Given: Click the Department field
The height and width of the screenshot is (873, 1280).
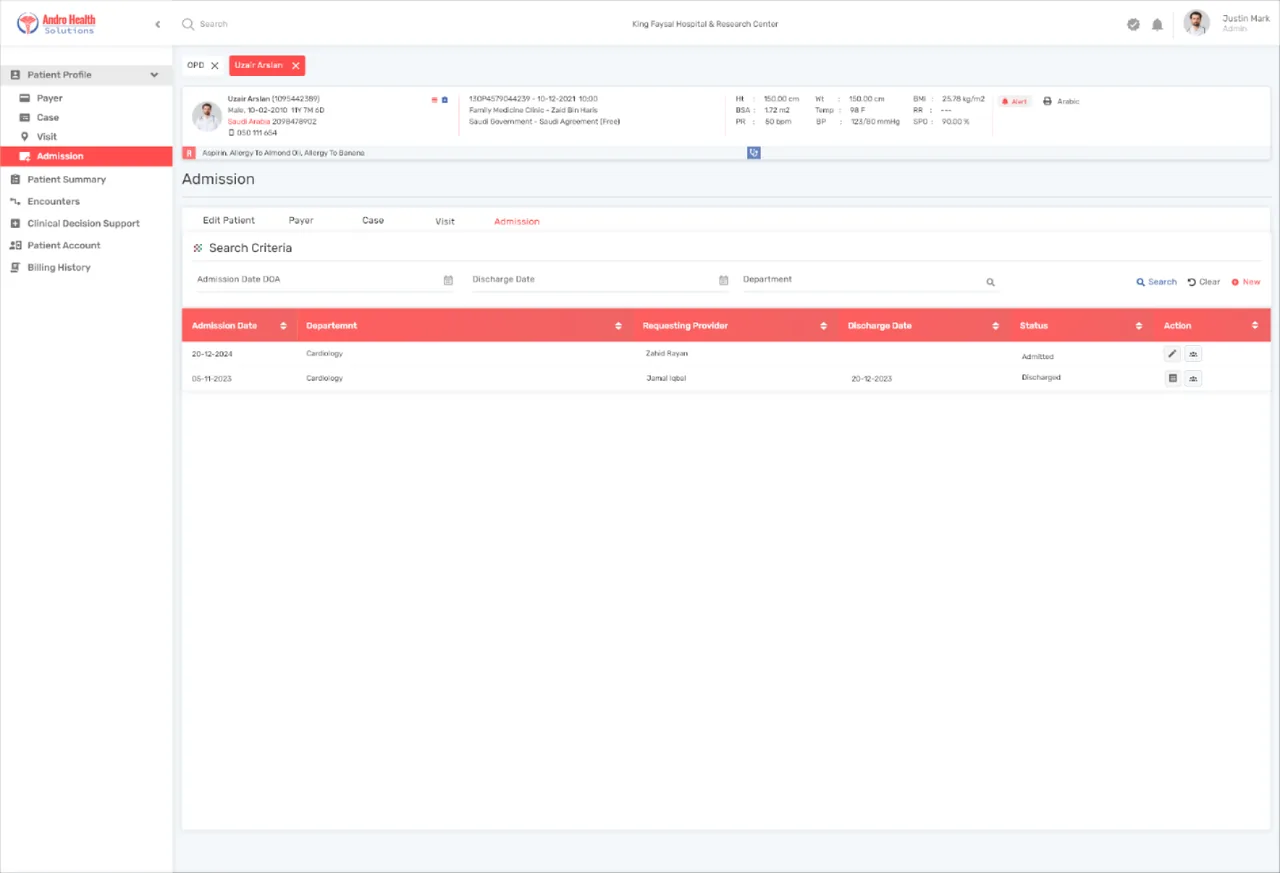Looking at the screenshot, I should click(870, 280).
